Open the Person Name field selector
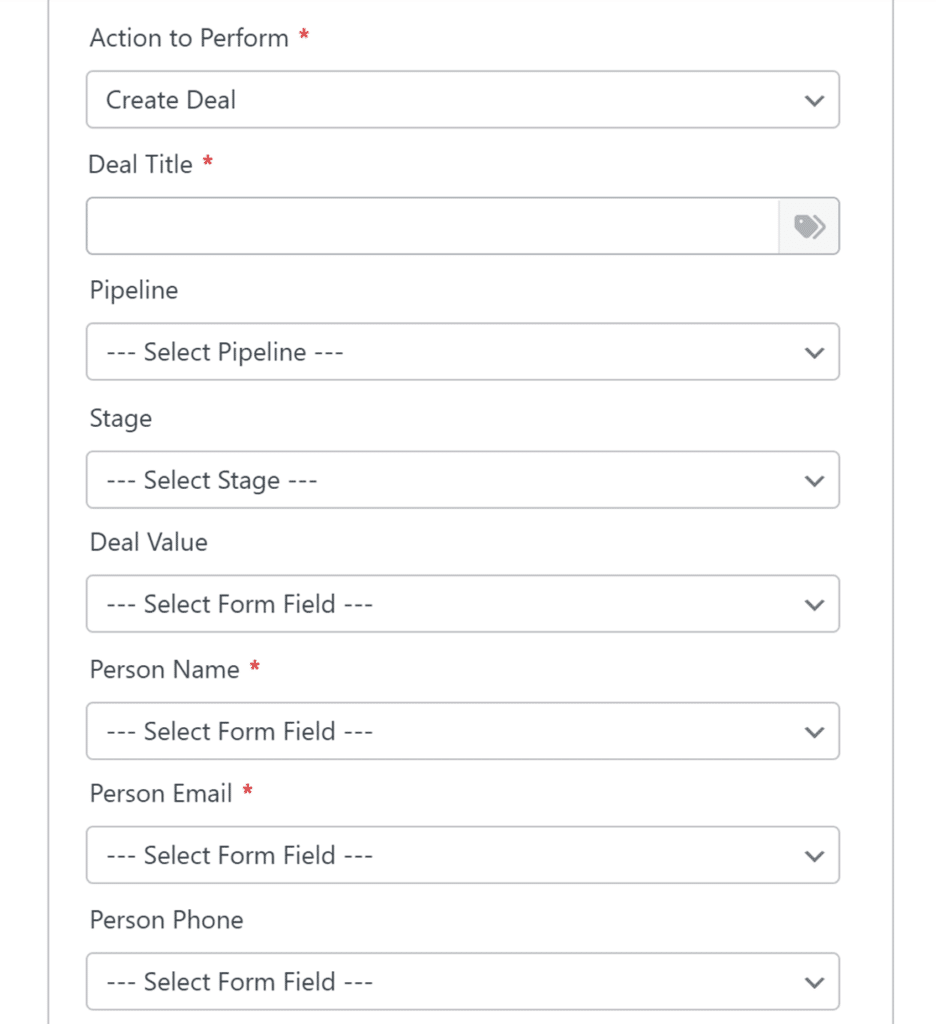Image resolution: width=936 pixels, height=1024 pixels. [462, 731]
